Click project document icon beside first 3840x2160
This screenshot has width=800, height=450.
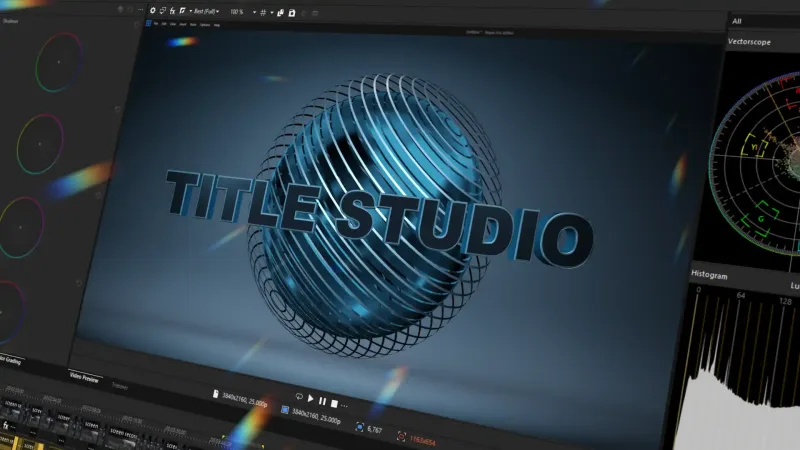pos(215,394)
